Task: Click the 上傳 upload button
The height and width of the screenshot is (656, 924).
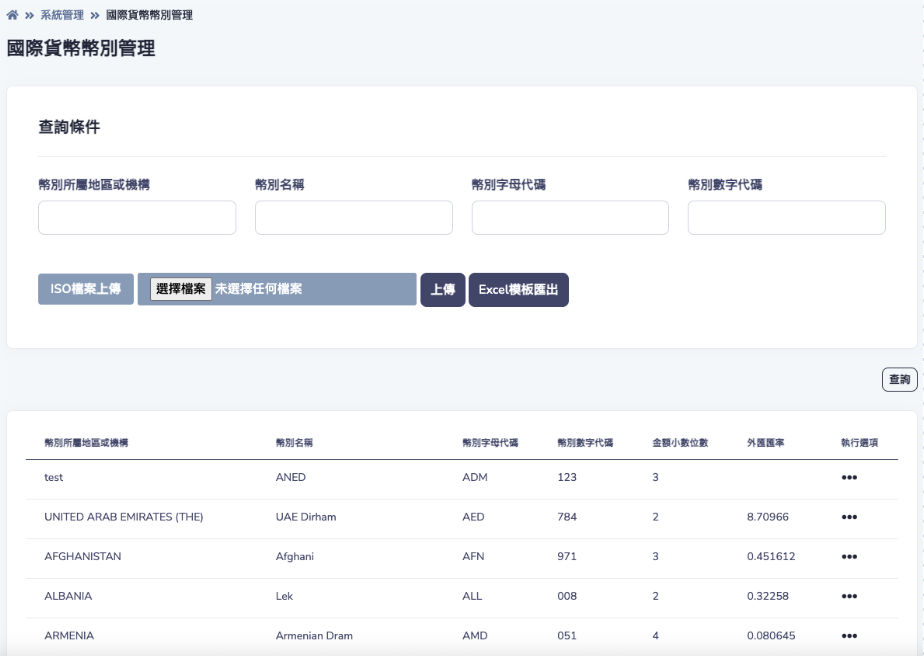Action: [x=442, y=290]
